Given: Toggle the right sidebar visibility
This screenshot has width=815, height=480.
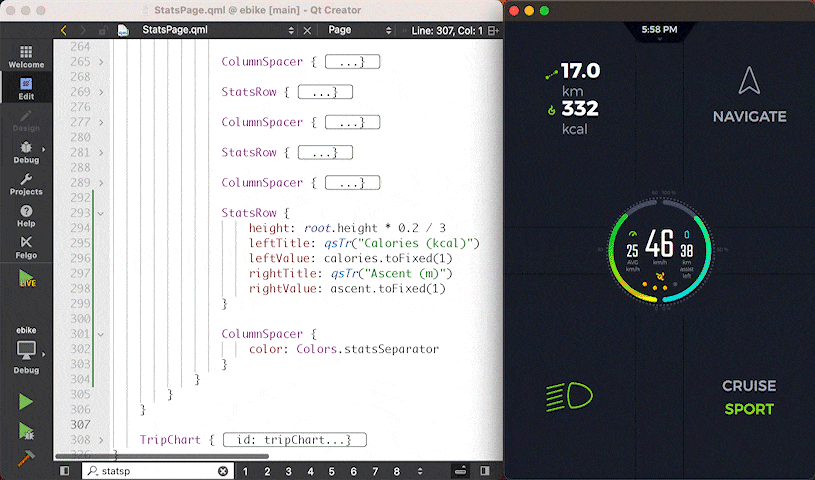Looking at the screenshot, I should coord(485,471).
